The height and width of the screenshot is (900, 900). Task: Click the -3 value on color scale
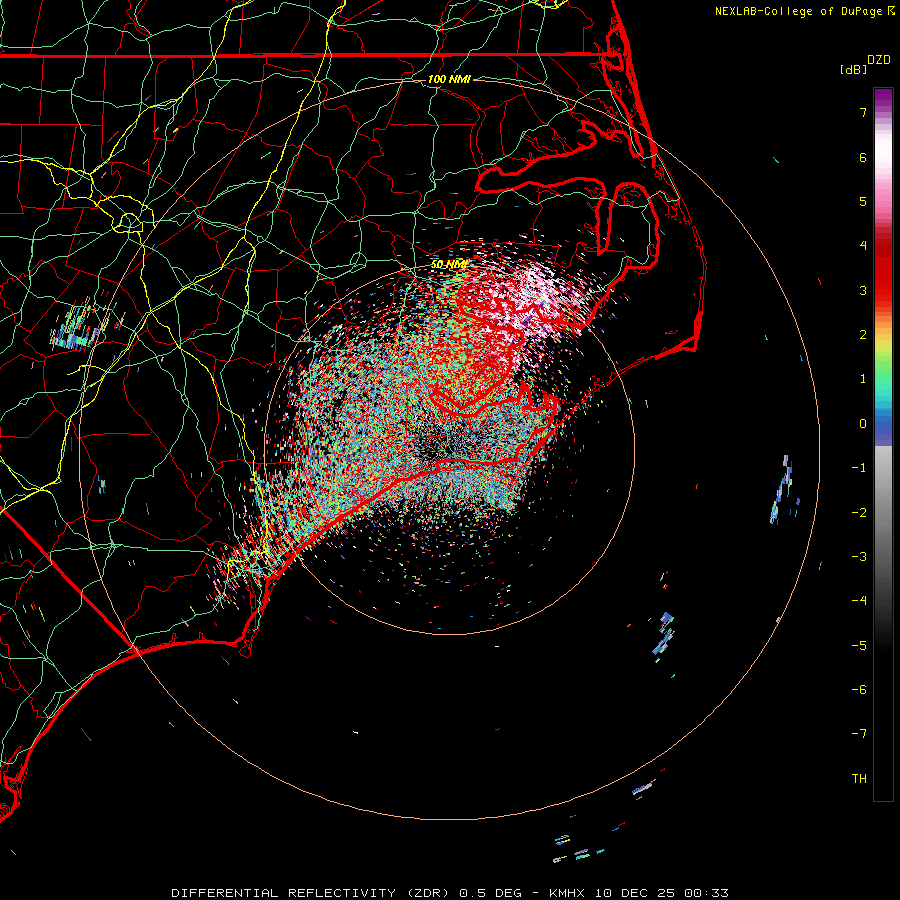tap(859, 557)
